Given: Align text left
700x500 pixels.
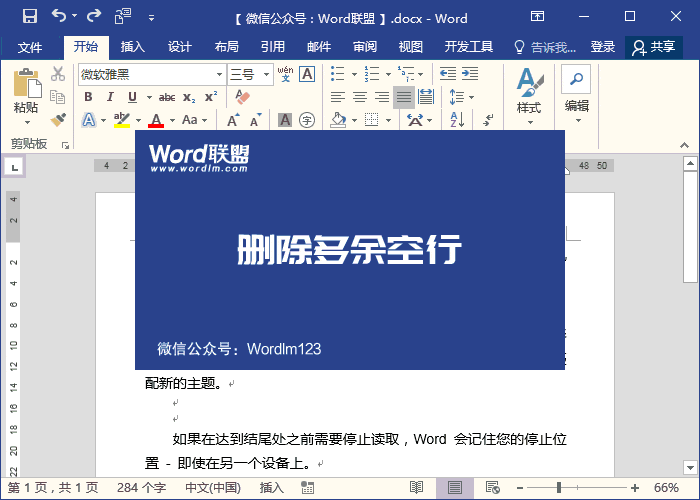Looking at the screenshot, I should [x=338, y=97].
